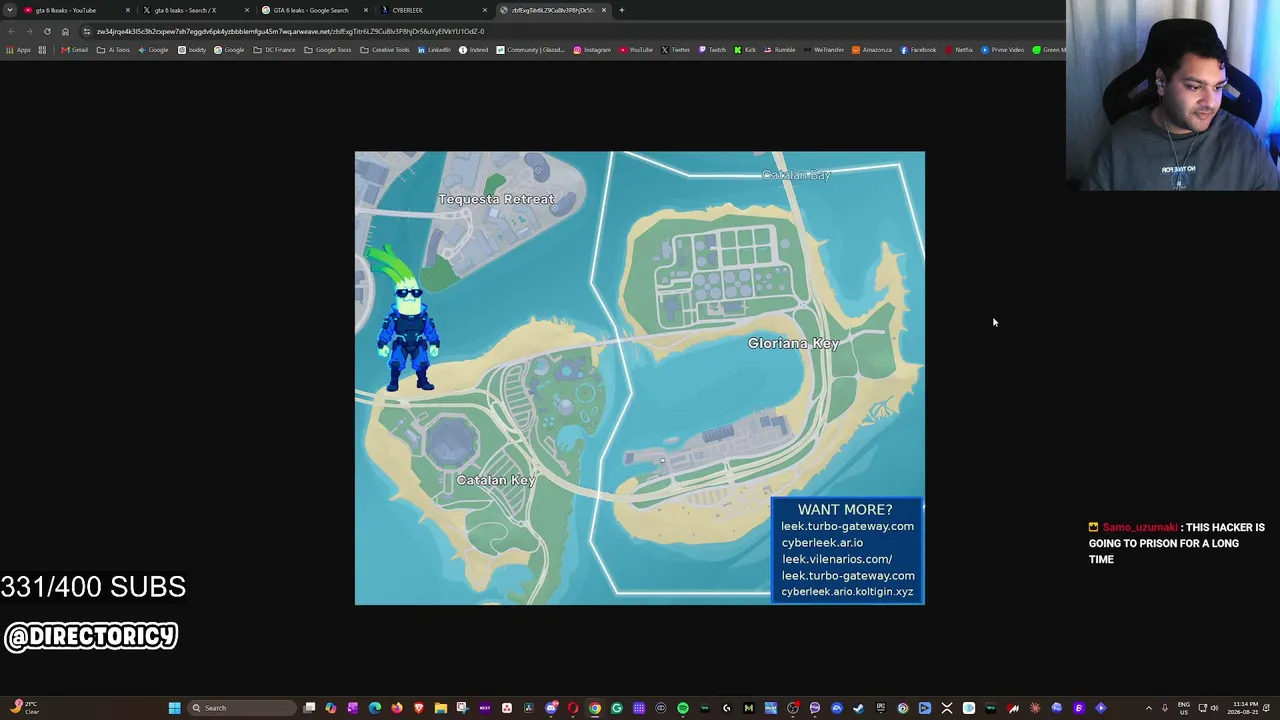Click the Tequesta Retreat map label
The image size is (1280, 720).
click(496, 199)
